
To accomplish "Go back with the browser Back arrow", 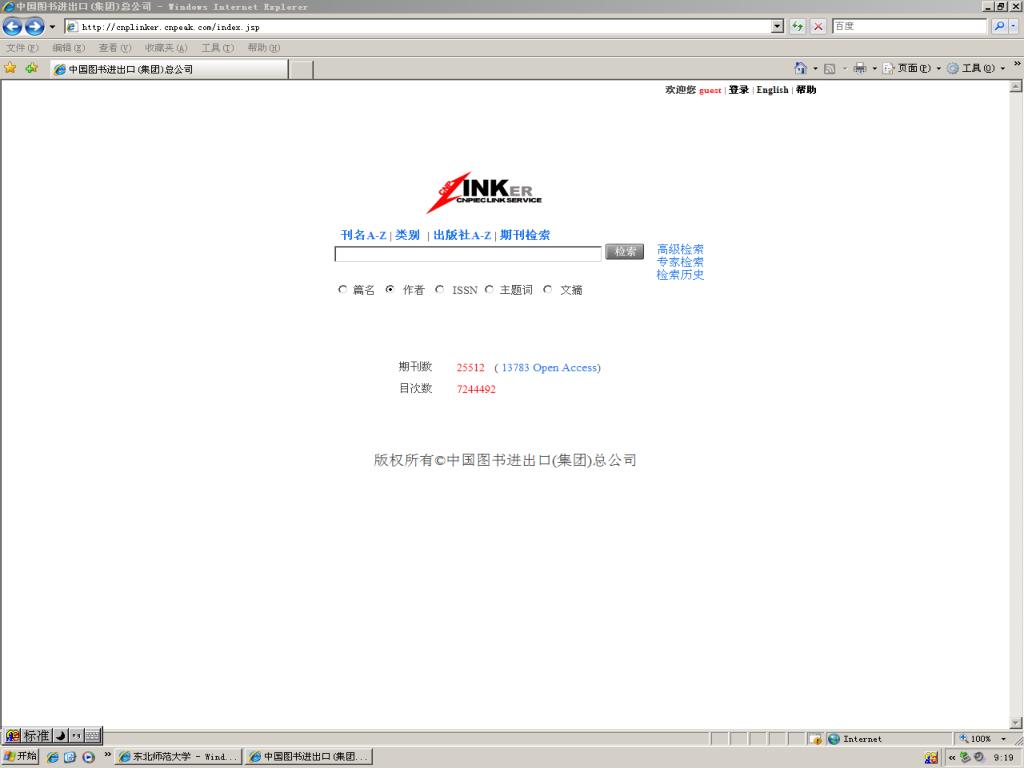I will click(x=12, y=27).
